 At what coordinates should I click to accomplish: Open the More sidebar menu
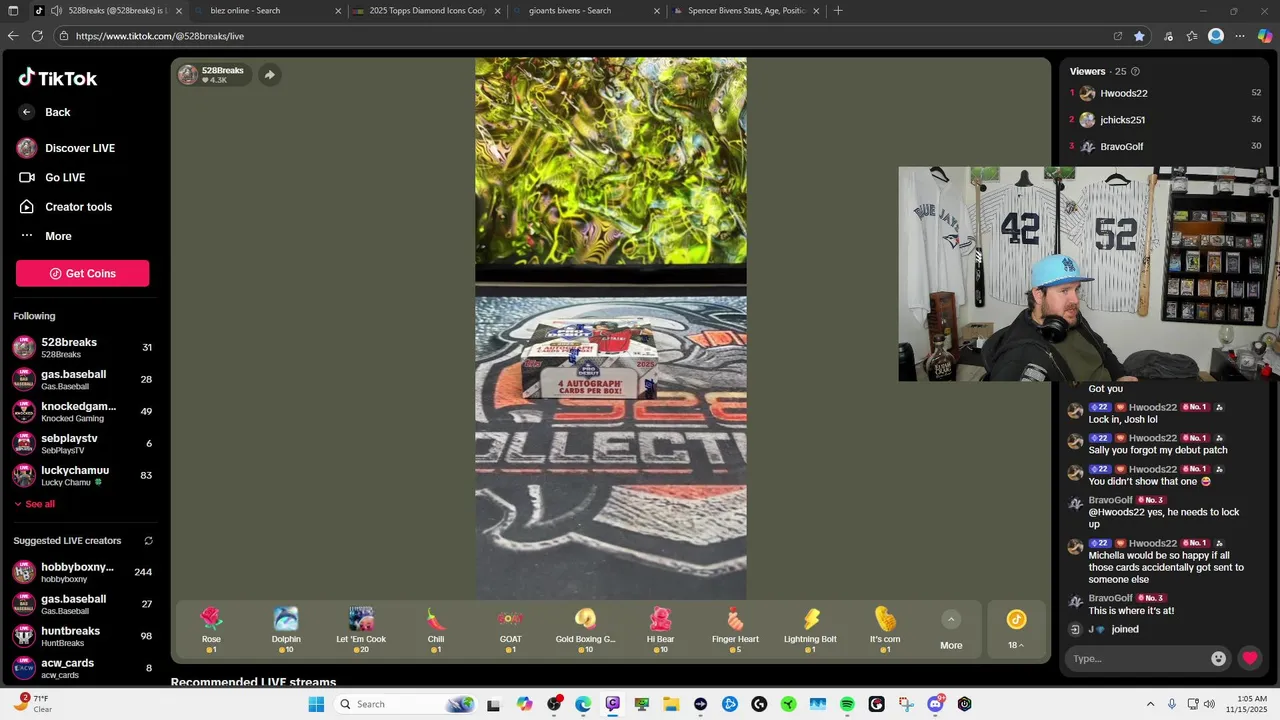(46, 236)
